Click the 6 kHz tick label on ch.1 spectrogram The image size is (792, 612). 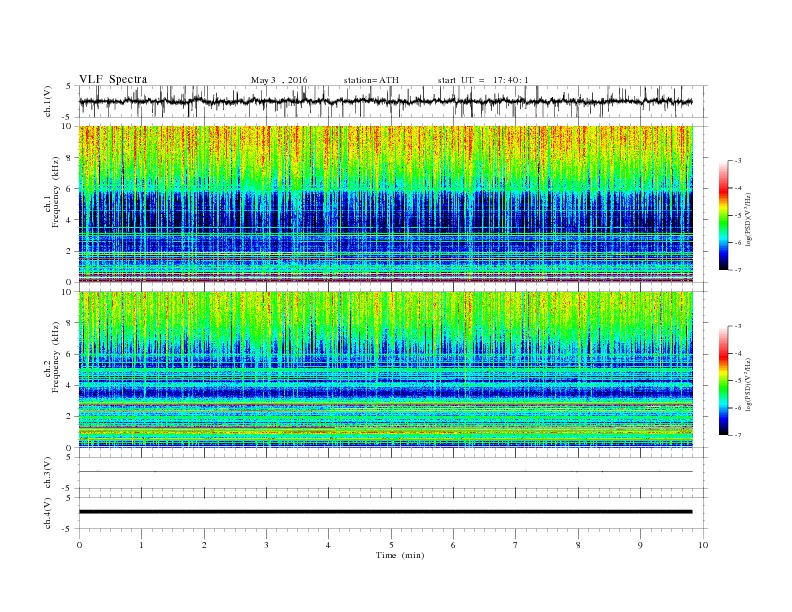pos(70,188)
